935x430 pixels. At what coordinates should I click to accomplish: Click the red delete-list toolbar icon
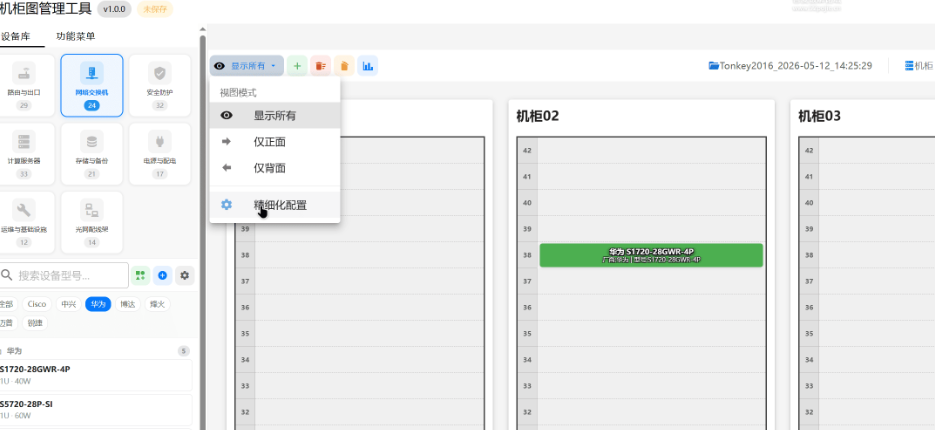coord(321,66)
